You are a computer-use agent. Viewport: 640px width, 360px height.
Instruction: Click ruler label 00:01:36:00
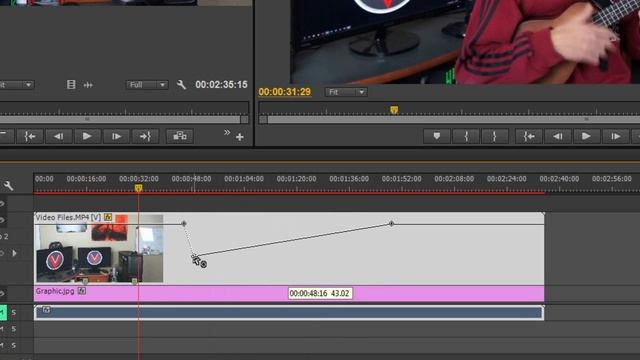click(x=349, y=179)
